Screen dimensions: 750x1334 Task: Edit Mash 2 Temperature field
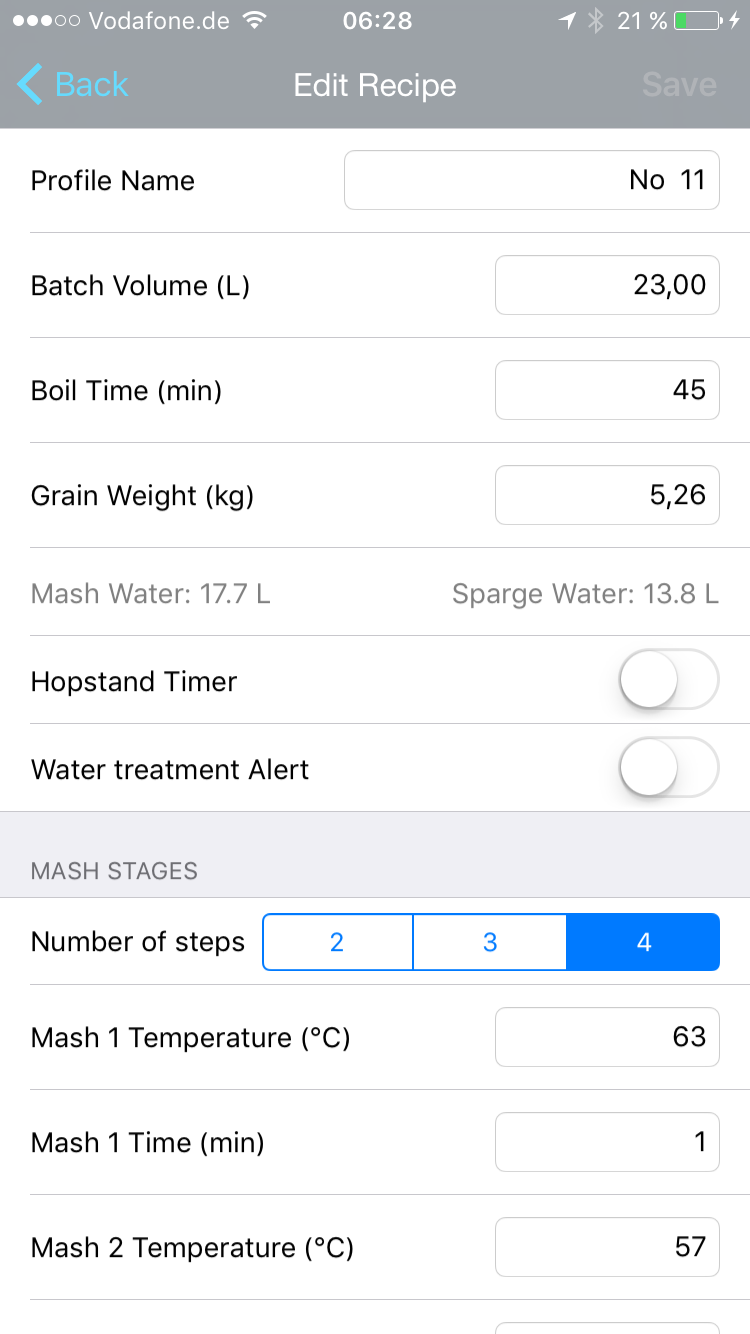click(607, 1247)
